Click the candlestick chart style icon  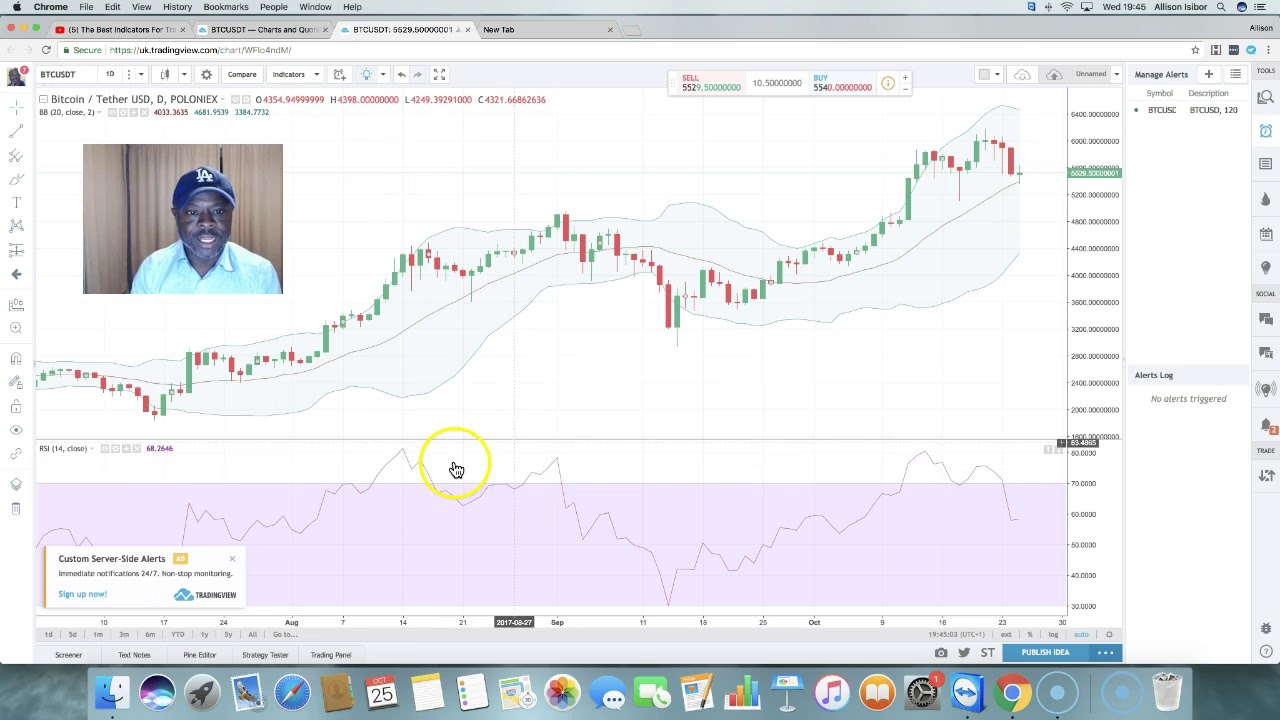(x=165, y=74)
